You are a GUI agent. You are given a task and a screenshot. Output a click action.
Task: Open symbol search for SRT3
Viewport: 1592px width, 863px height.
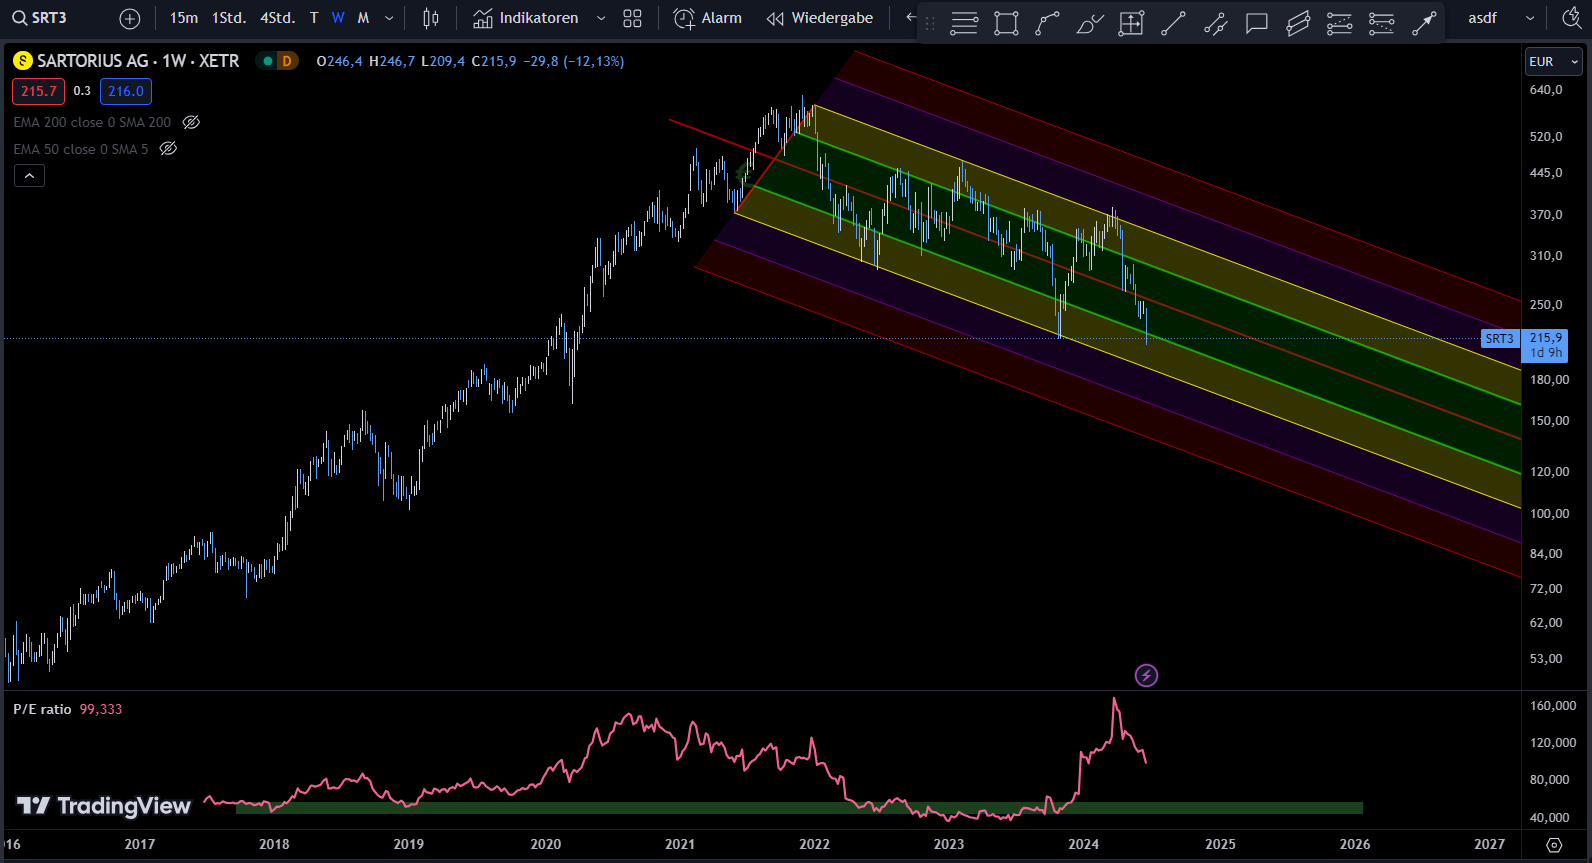pos(40,18)
